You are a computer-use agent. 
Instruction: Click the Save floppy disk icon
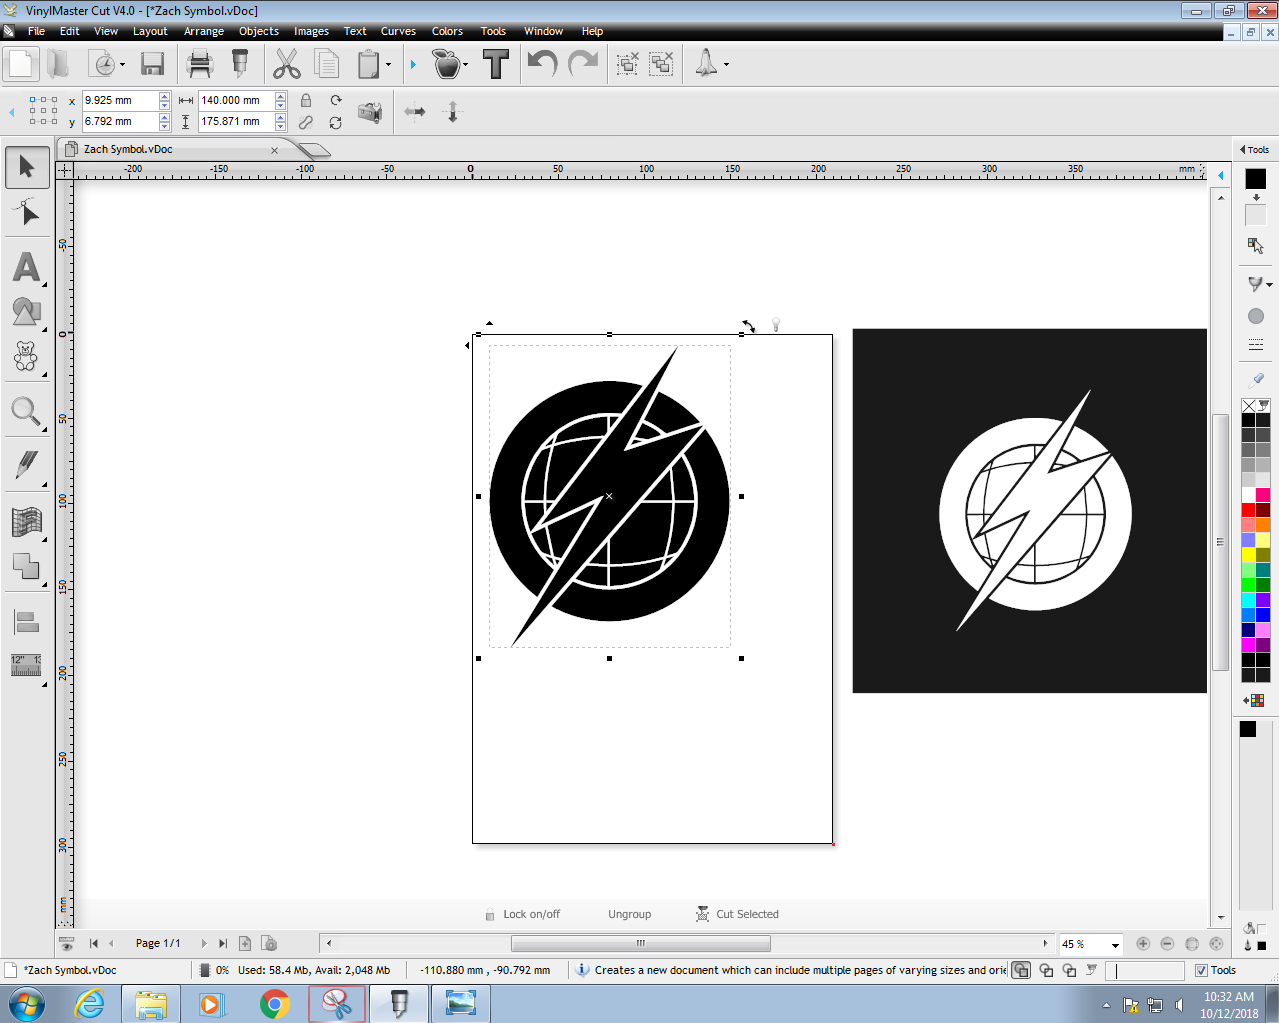pyautogui.click(x=152, y=65)
